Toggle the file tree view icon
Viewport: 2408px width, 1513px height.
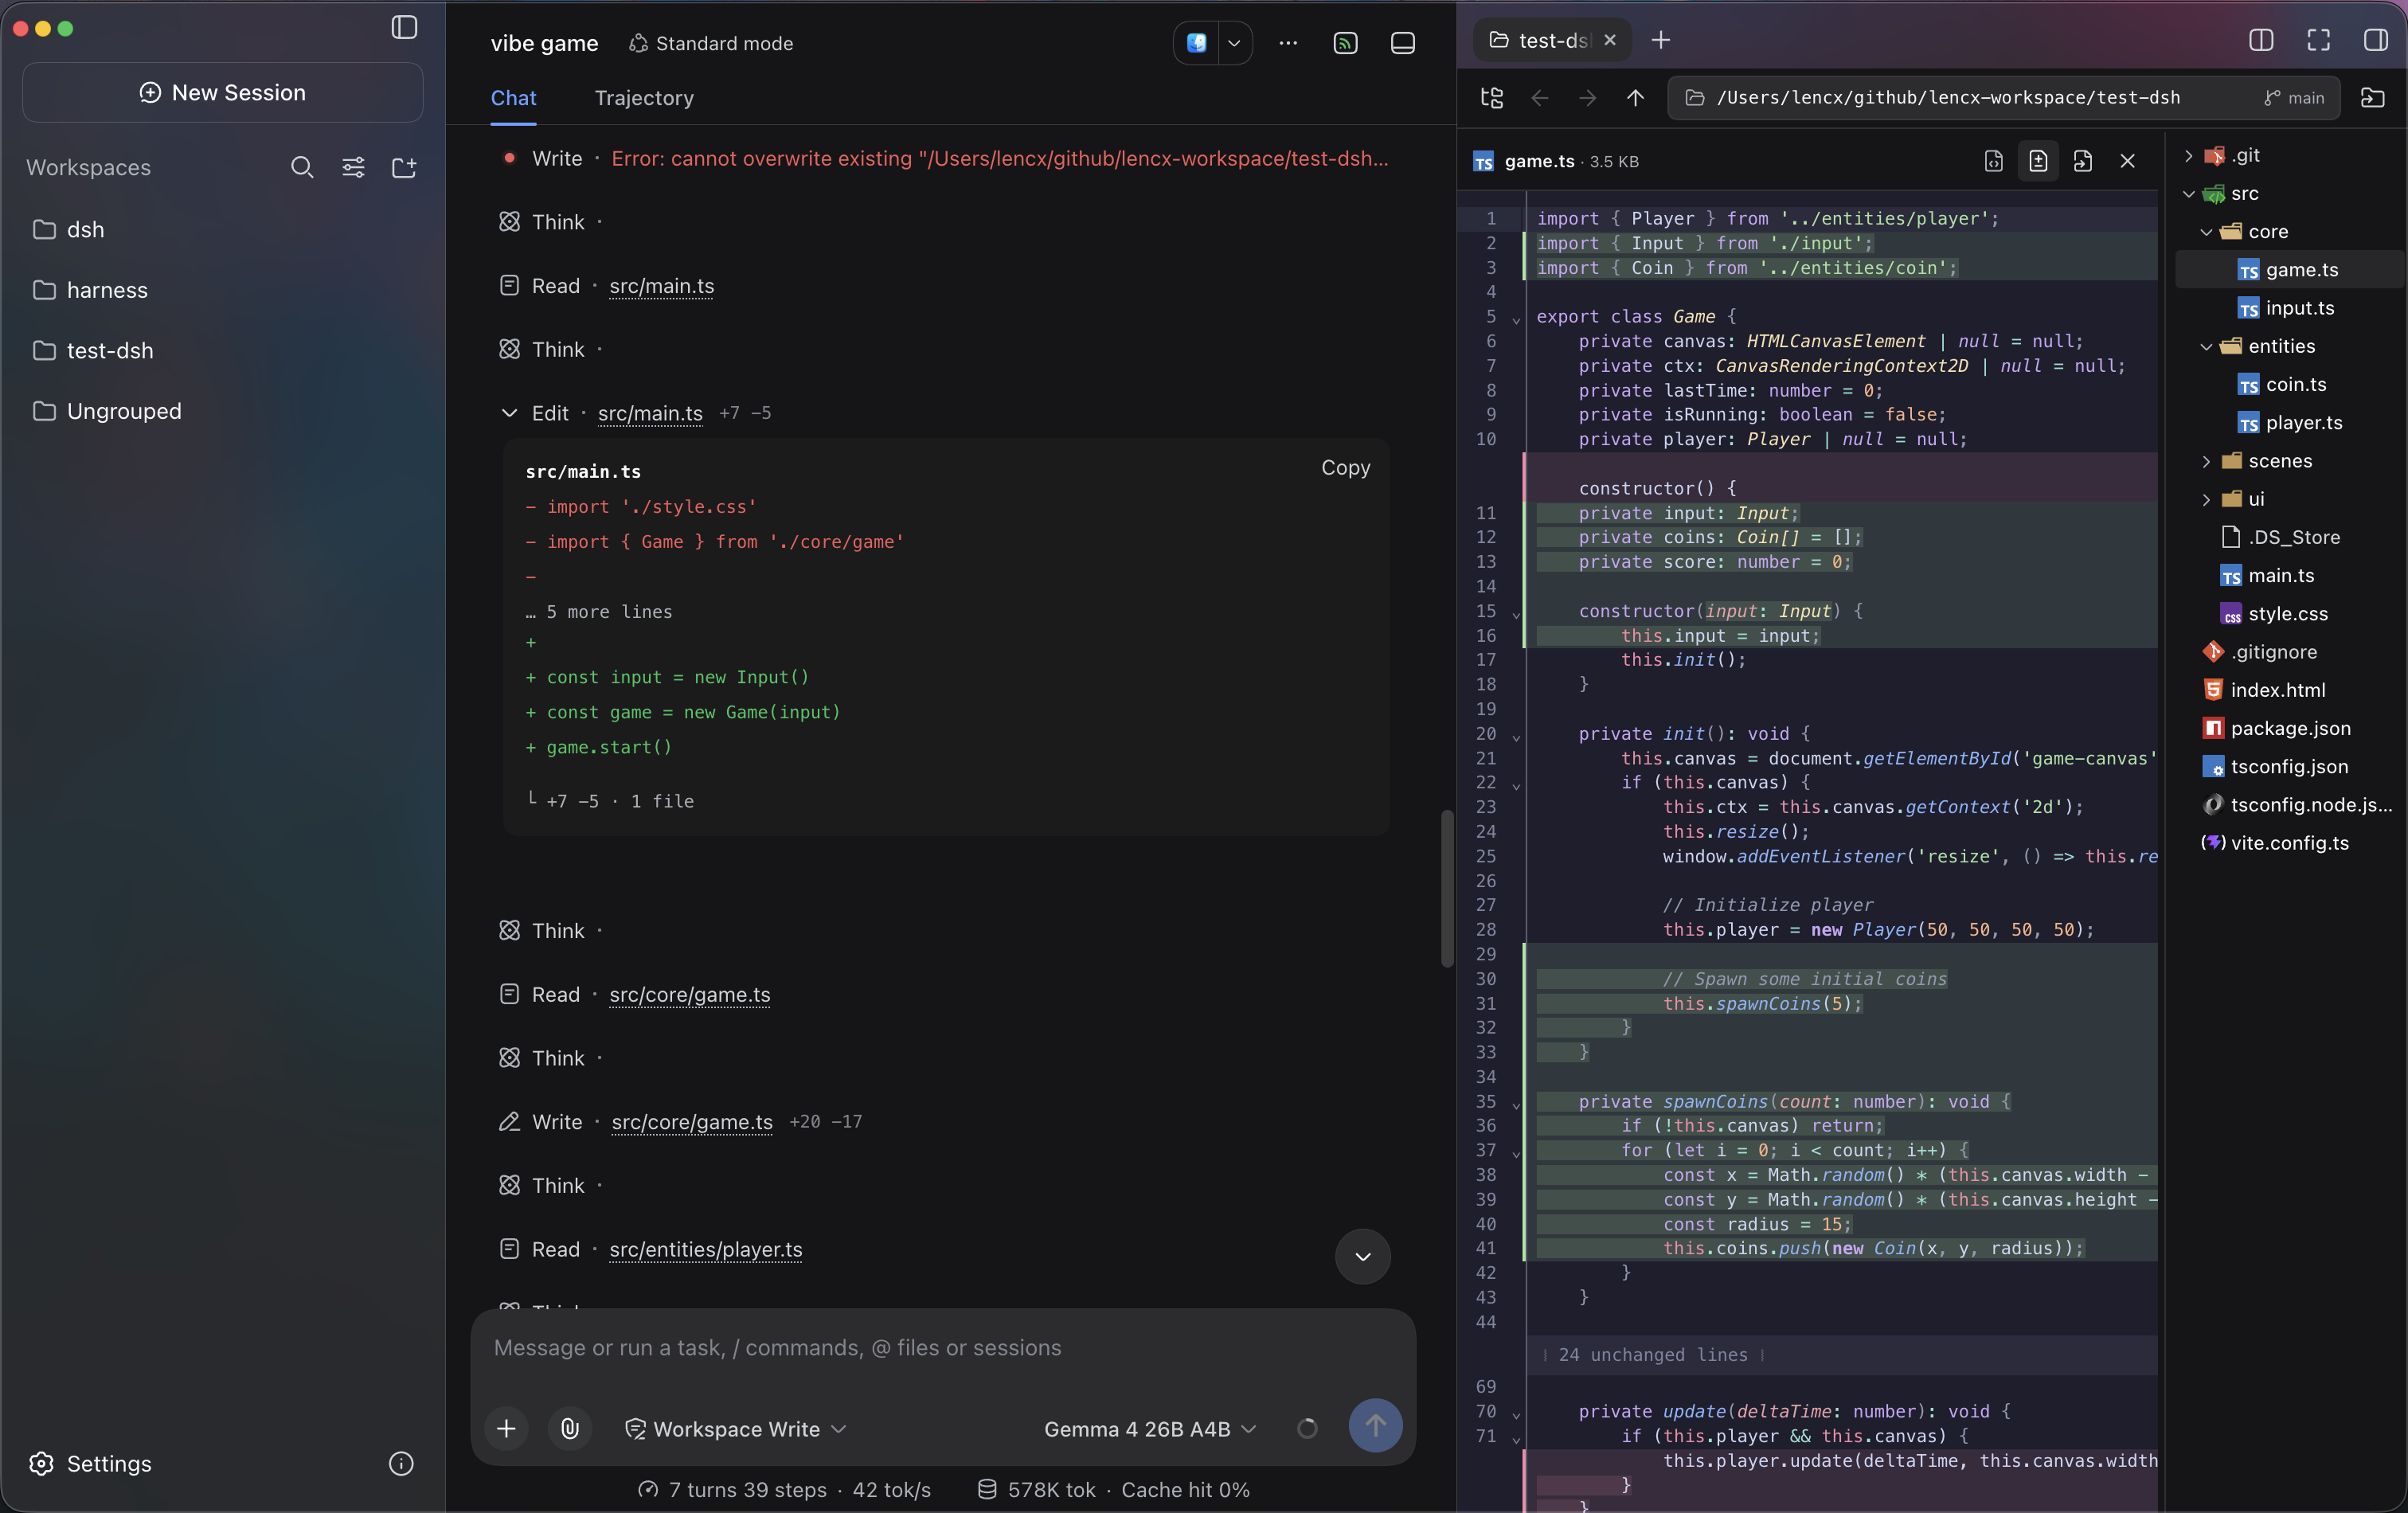[1492, 98]
